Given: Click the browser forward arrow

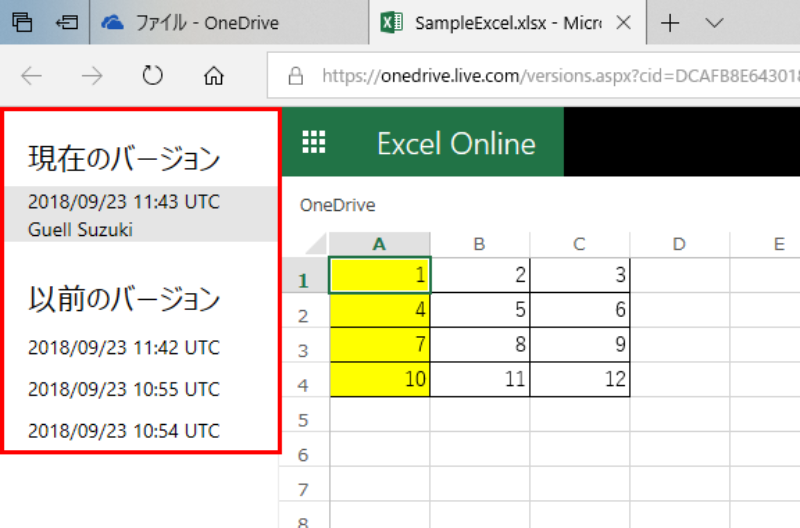Looking at the screenshot, I should pos(92,76).
